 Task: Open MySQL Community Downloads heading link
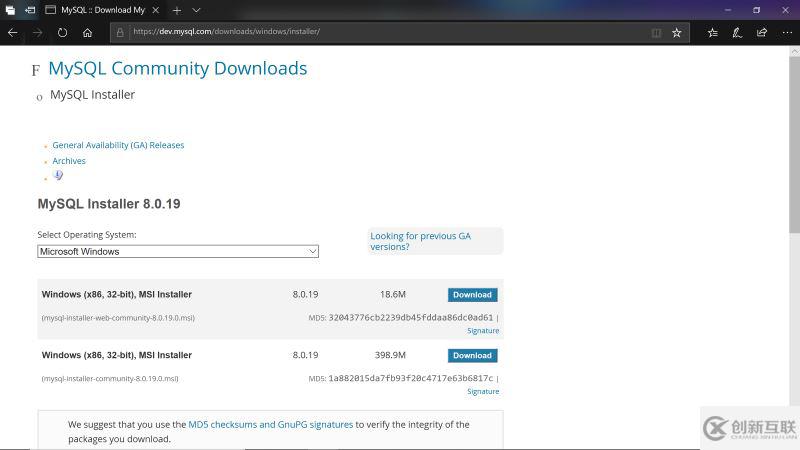click(x=178, y=68)
